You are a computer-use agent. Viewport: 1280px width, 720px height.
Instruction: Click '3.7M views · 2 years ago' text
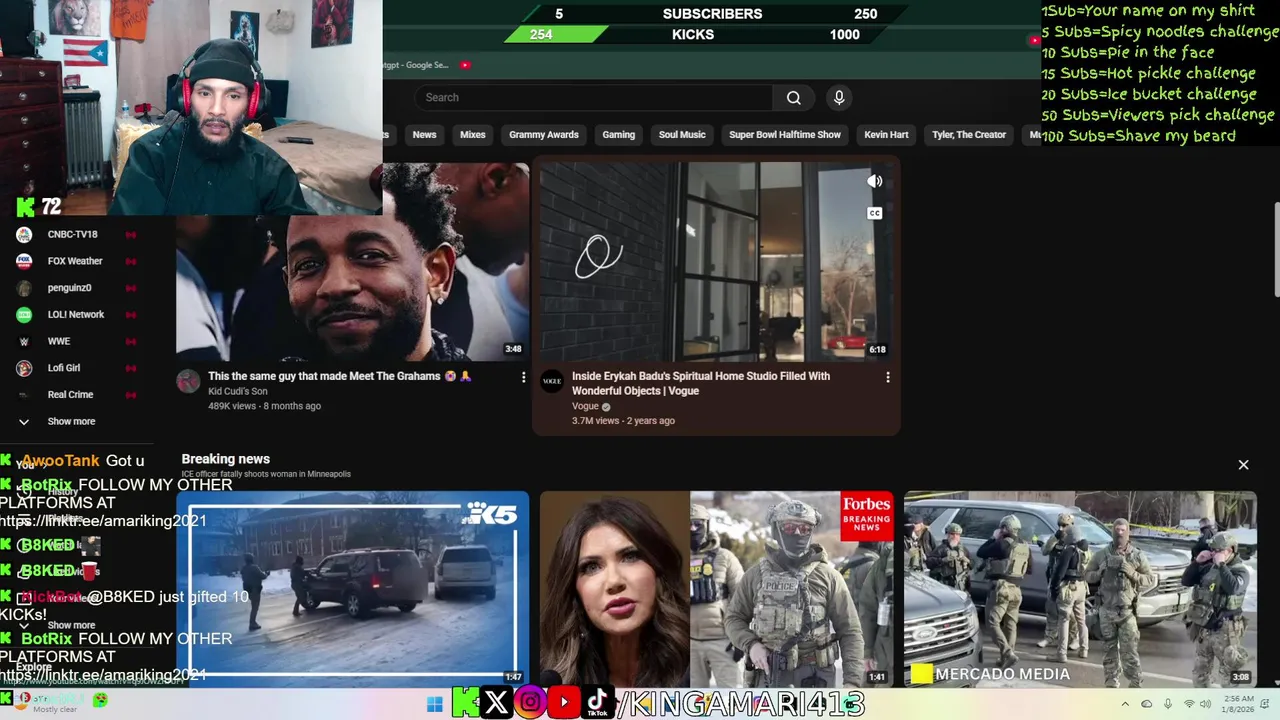pos(623,421)
